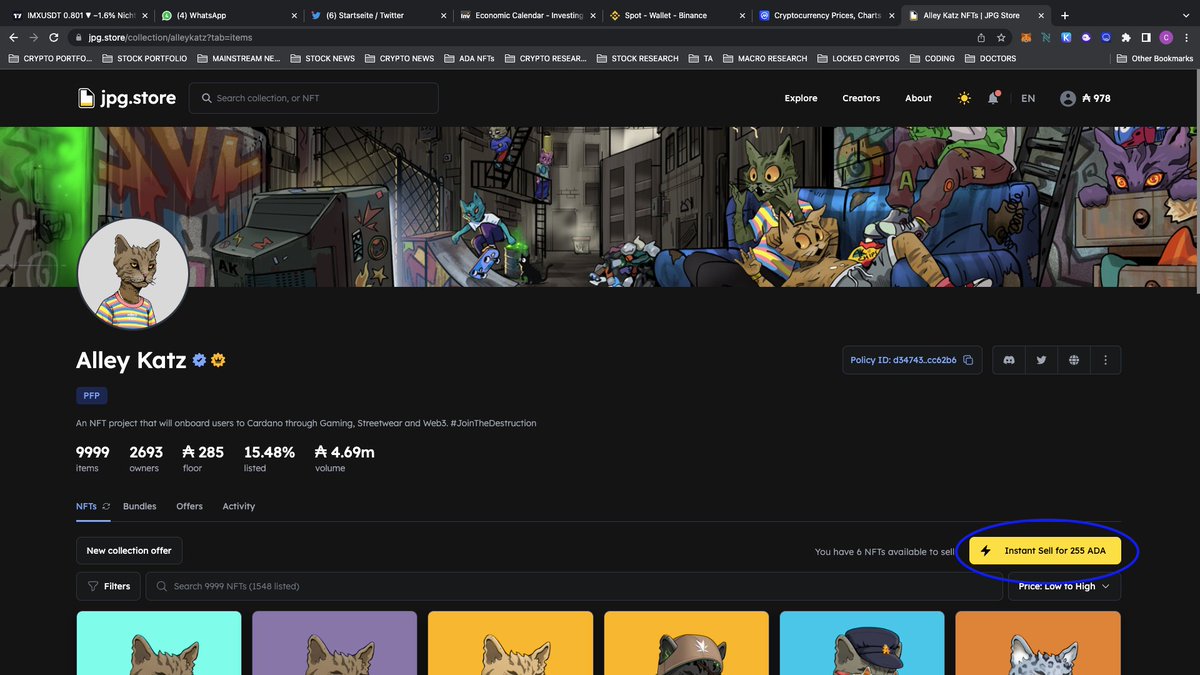Click the PFP tag
This screenshot has width=1200, height=675.
(x=91, y=396)
